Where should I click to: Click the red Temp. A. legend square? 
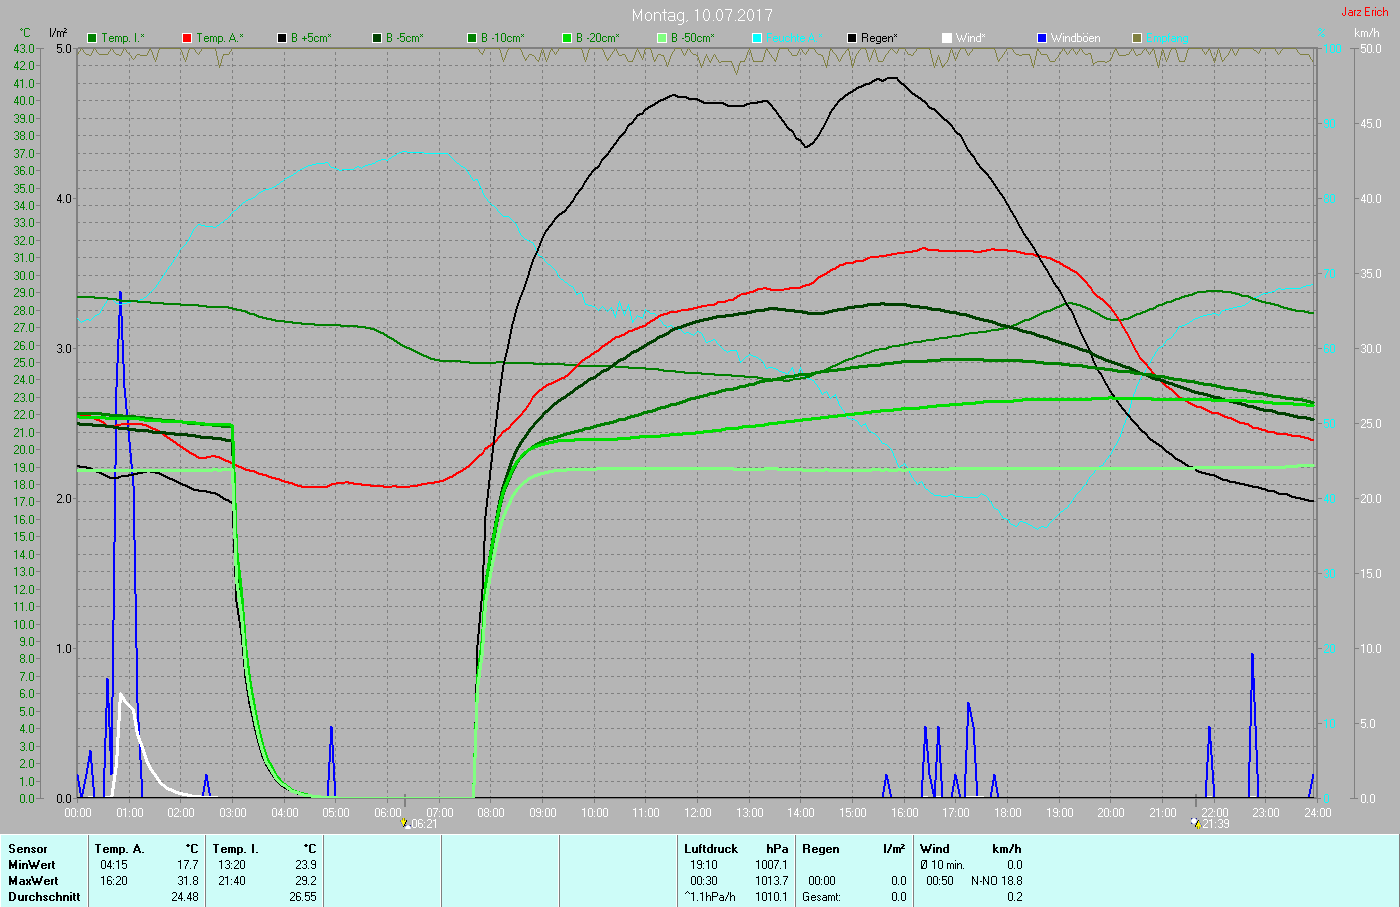[187, 38]
